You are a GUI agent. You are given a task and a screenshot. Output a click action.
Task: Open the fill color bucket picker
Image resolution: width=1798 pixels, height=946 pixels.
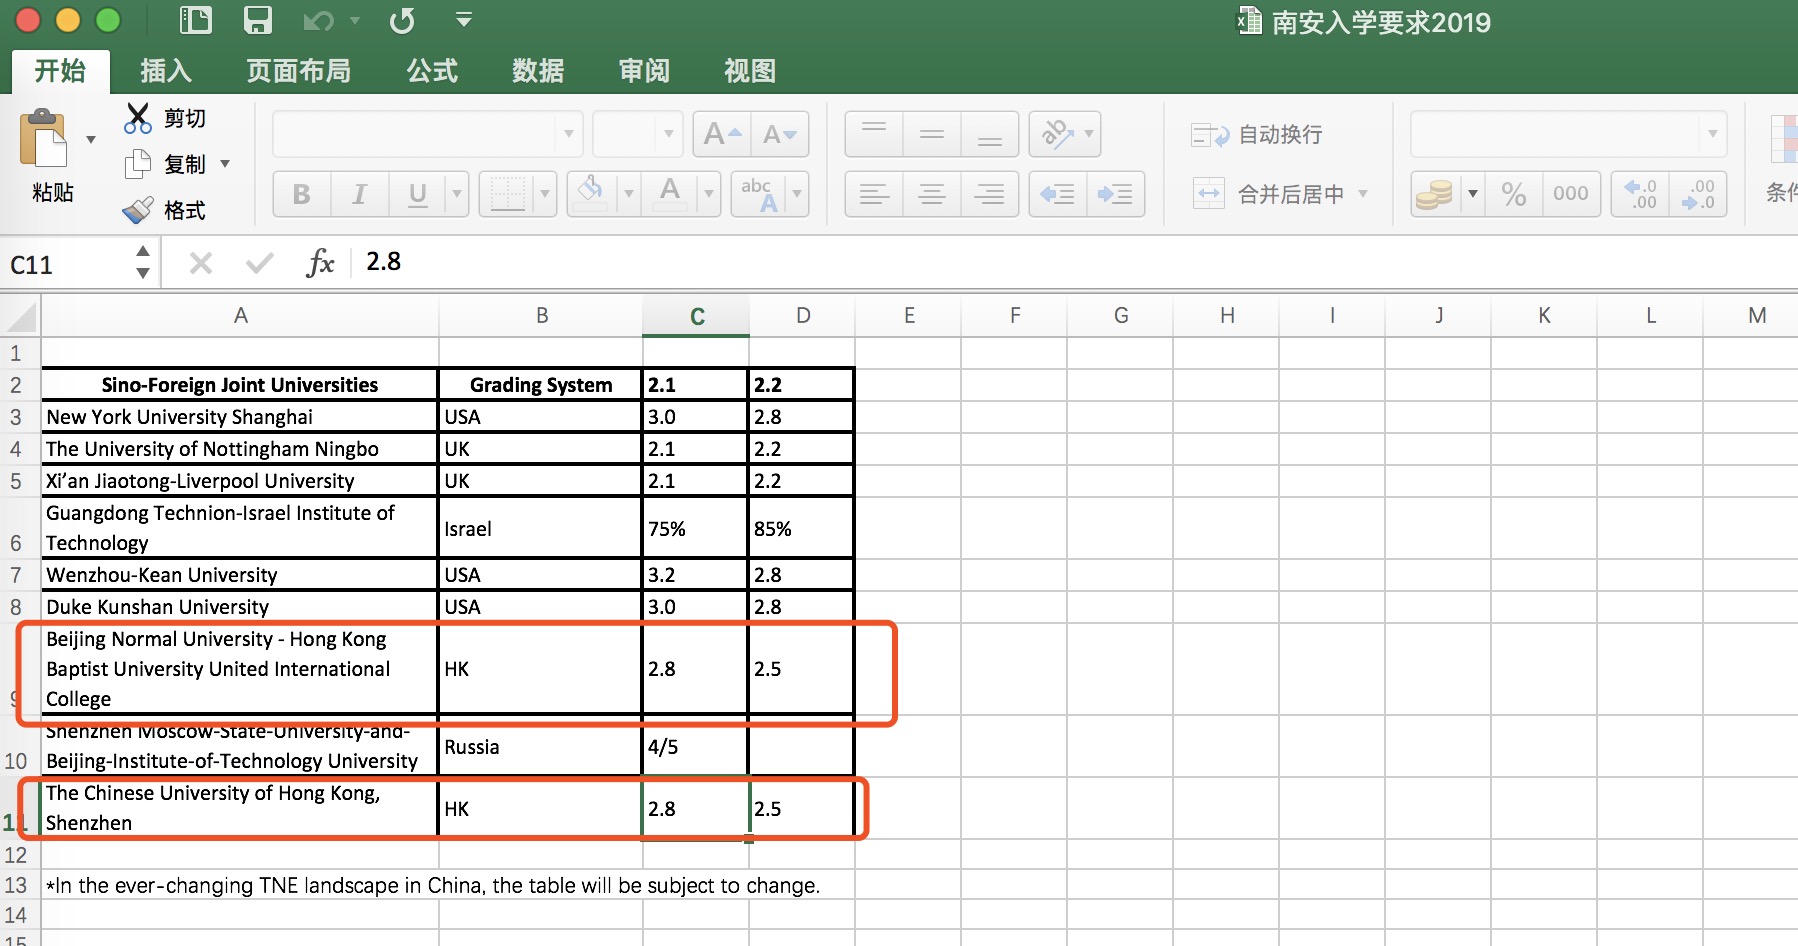[628, 194]
